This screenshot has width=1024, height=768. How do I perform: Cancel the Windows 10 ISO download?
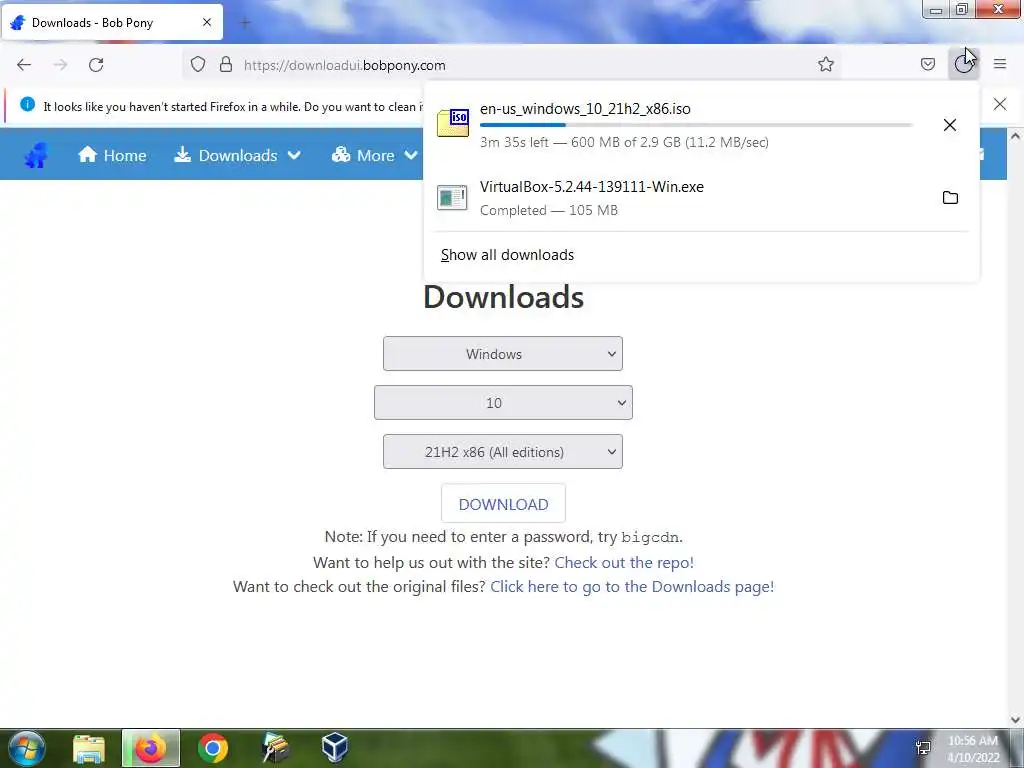coord(950,125)
